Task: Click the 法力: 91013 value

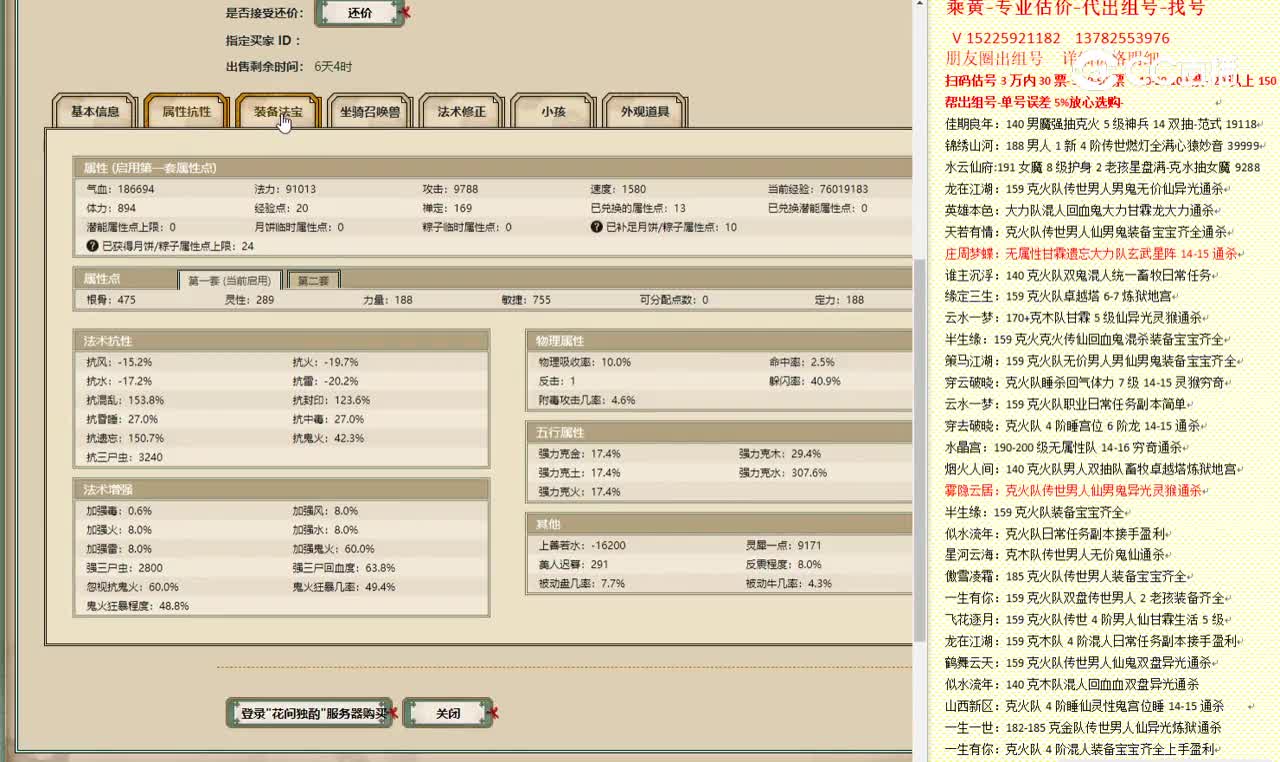Action: [x=285, y=189]
